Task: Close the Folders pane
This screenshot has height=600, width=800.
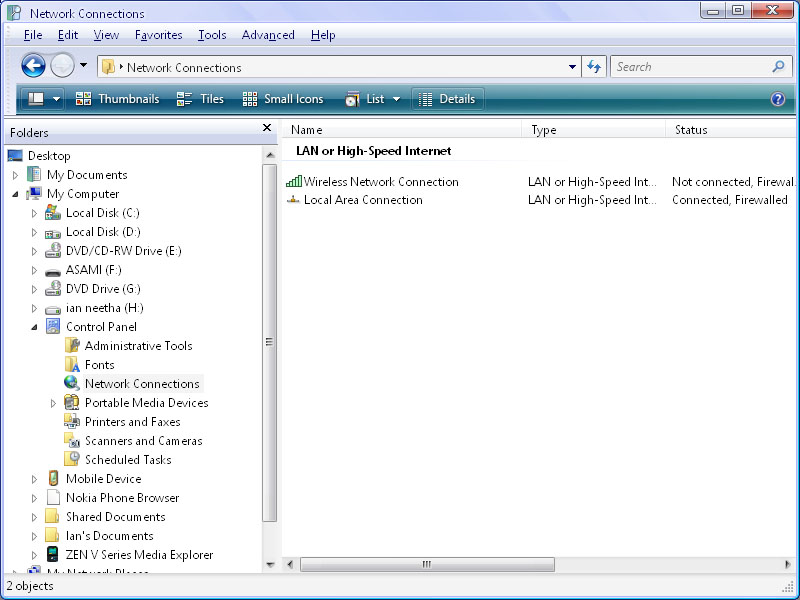Action: click(x=267, y=128)
